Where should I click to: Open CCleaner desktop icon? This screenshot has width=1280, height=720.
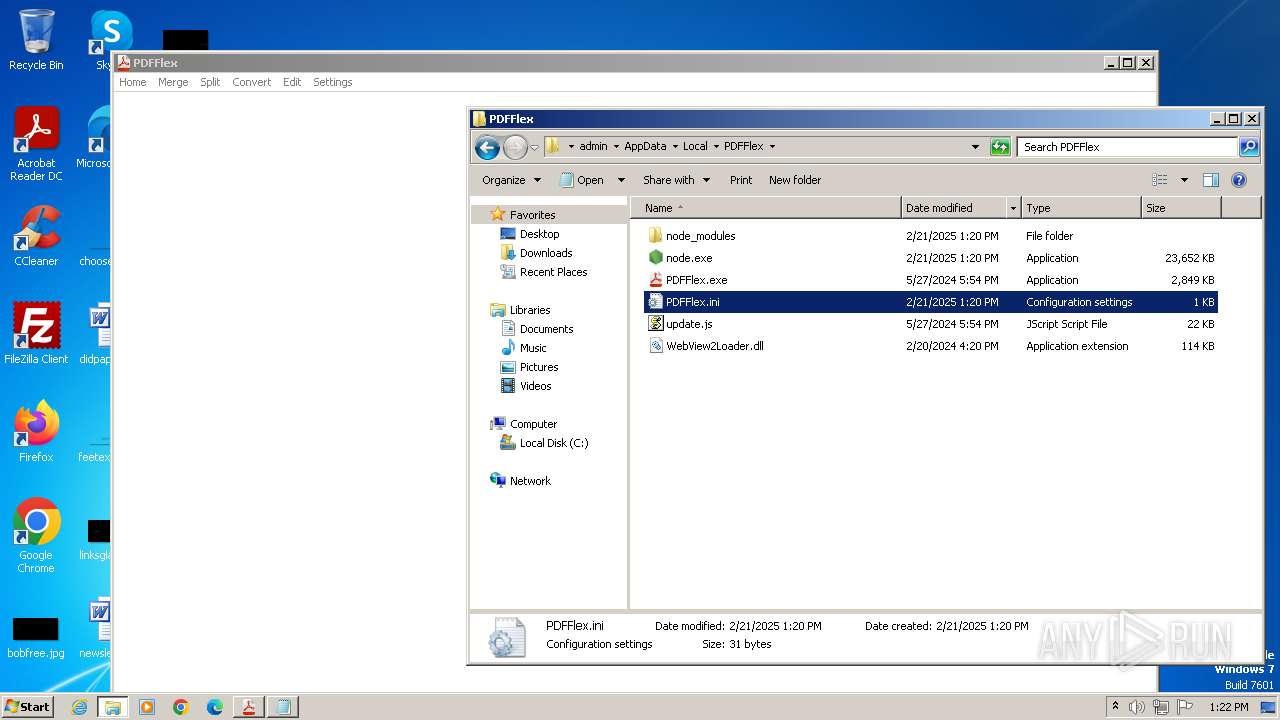pos(36,236)
